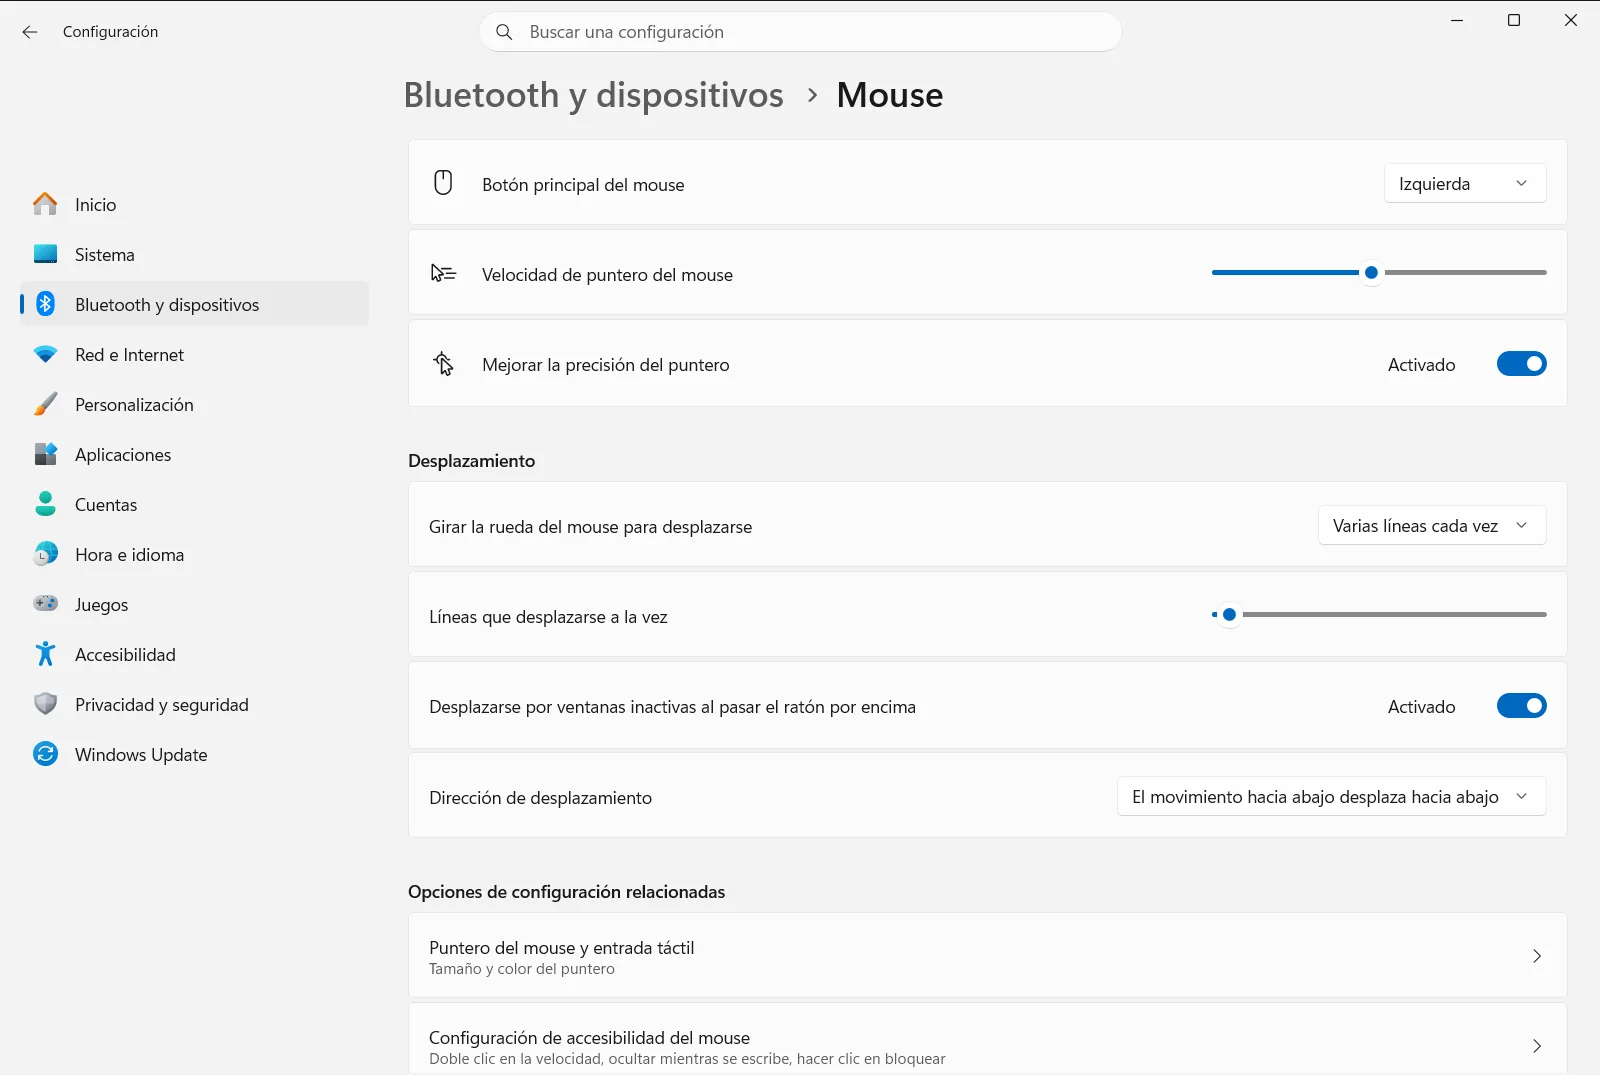
Task: Click the Buscar una configuración search box
Action: [800, 32]
